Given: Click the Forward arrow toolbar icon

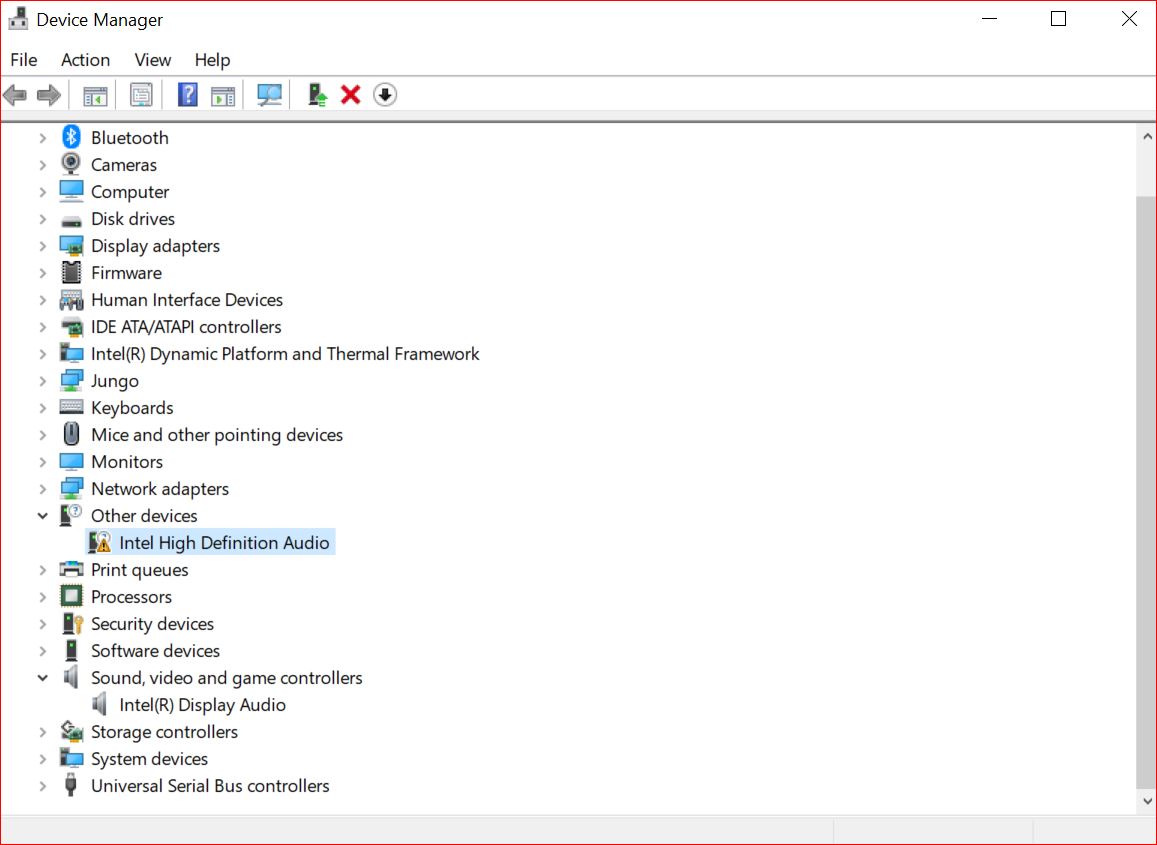Looking at the screenshot, I should tap(49, 94).
